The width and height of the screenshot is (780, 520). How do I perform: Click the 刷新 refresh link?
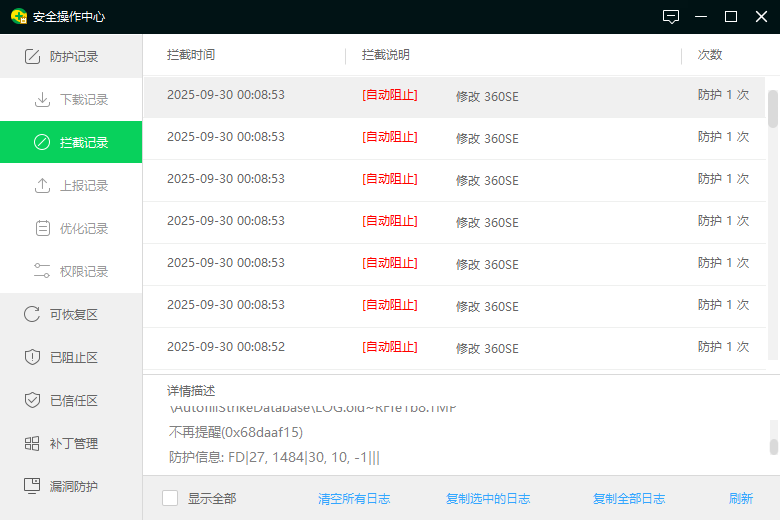click(741, 499)
